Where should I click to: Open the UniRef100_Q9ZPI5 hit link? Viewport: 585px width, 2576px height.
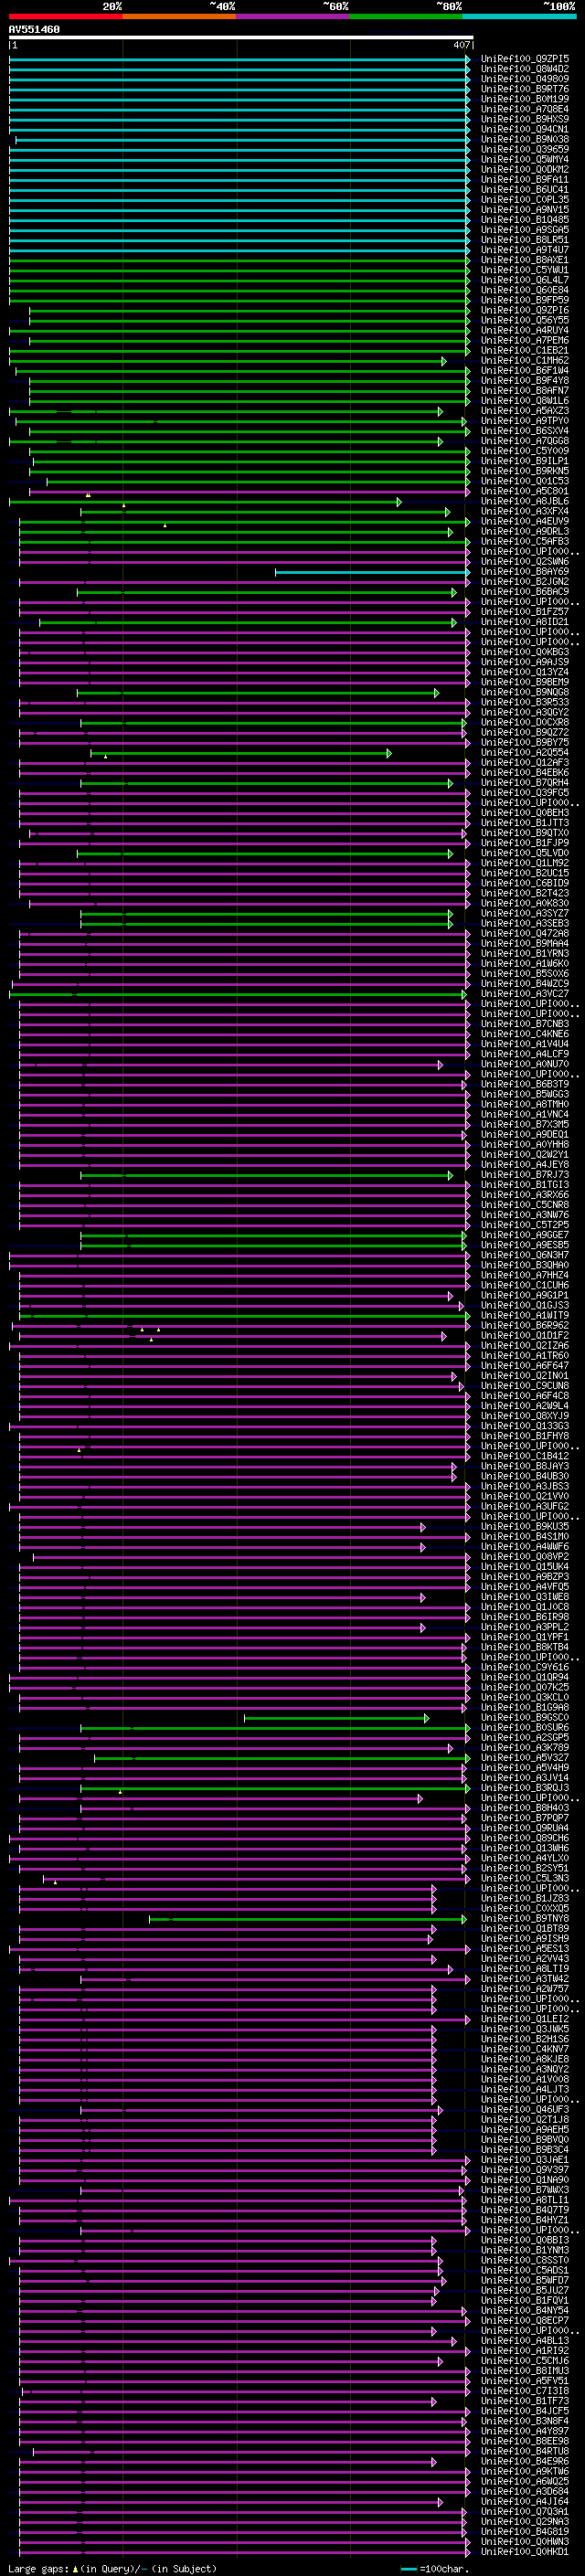(525, 60)
